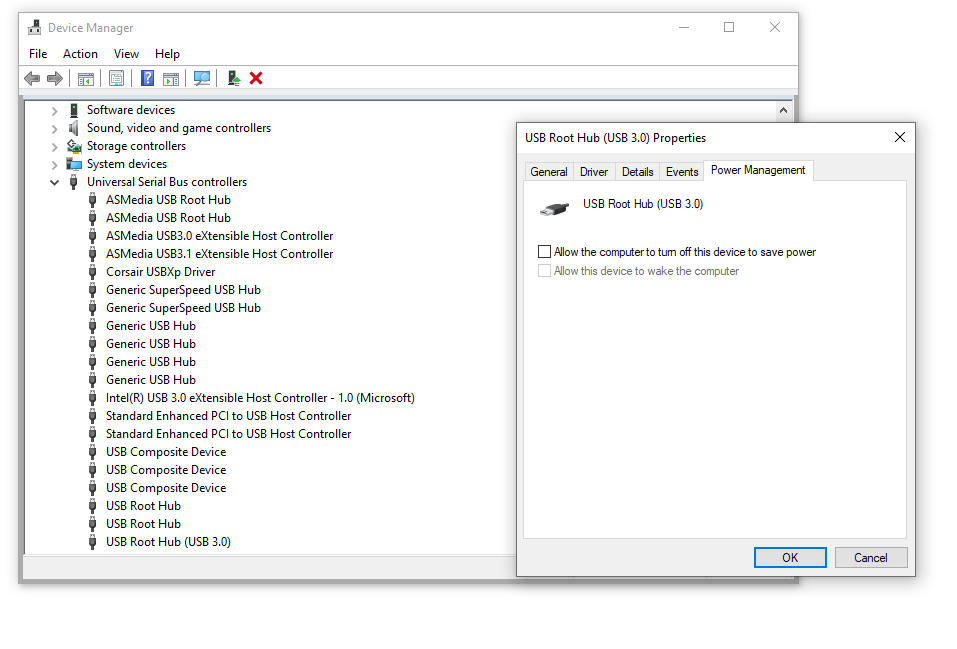Expand the Software devices node
This screenshot has height=649, width=957.
(x=54, y=111)
